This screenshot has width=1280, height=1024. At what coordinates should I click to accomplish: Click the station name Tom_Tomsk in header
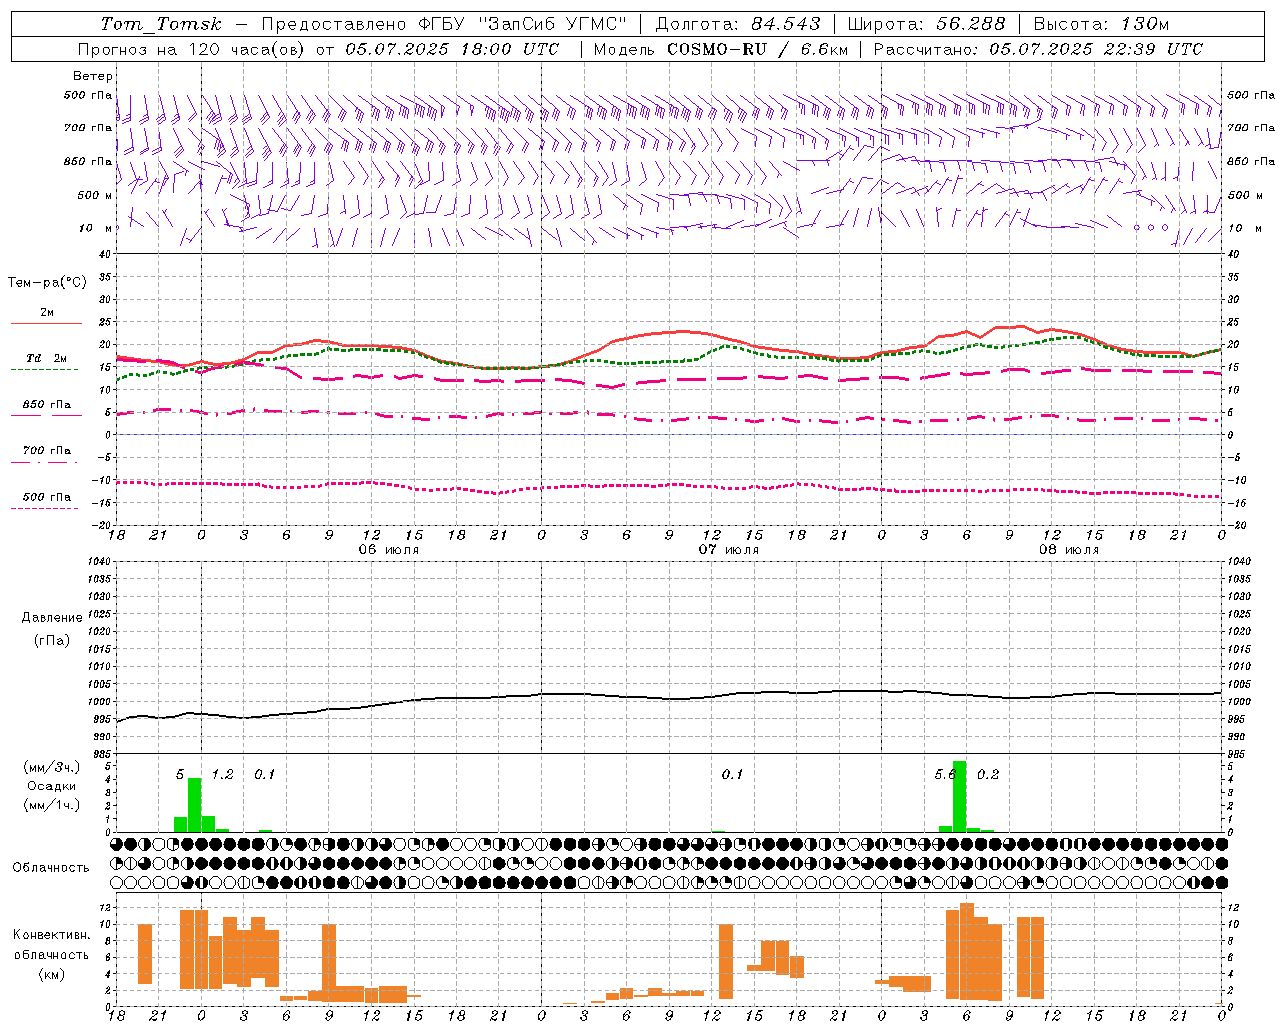(161, 24)
